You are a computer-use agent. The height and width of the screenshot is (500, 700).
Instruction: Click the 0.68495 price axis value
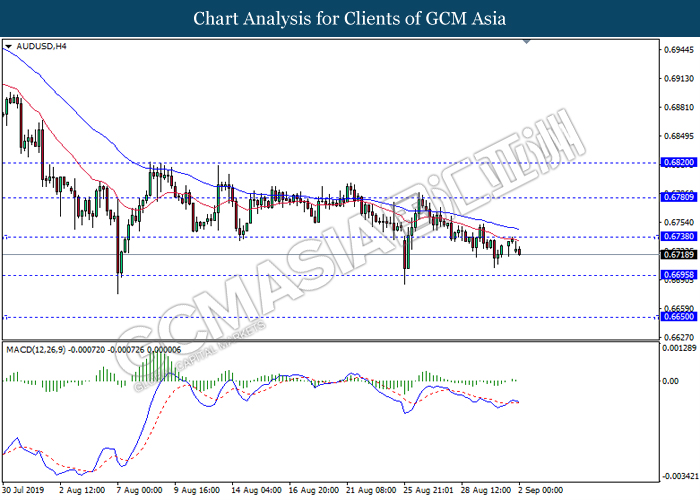679,136
